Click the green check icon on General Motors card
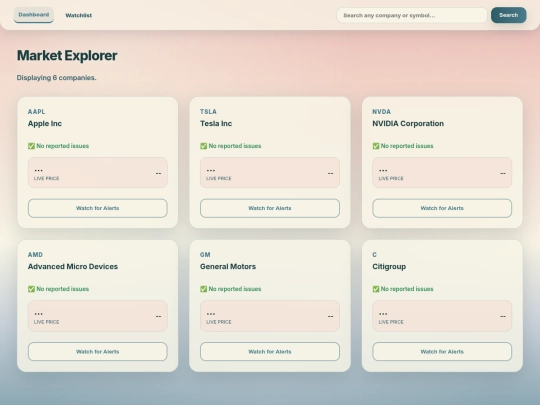This screenshot has height=405, width=540. pos(204,289)
